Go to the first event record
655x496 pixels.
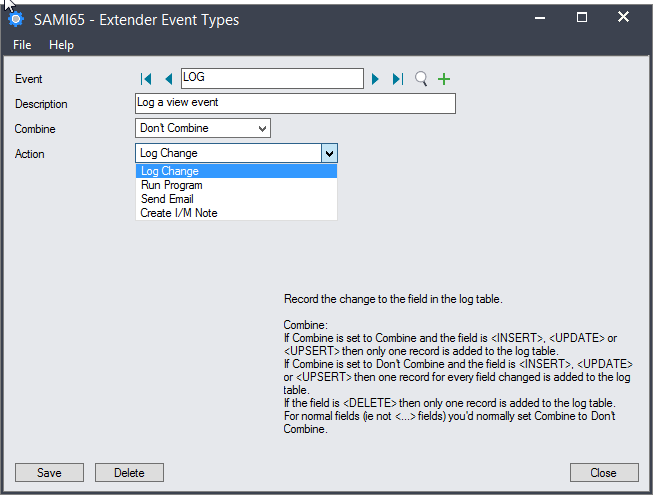pyautogui.click(x=147, y=79)
